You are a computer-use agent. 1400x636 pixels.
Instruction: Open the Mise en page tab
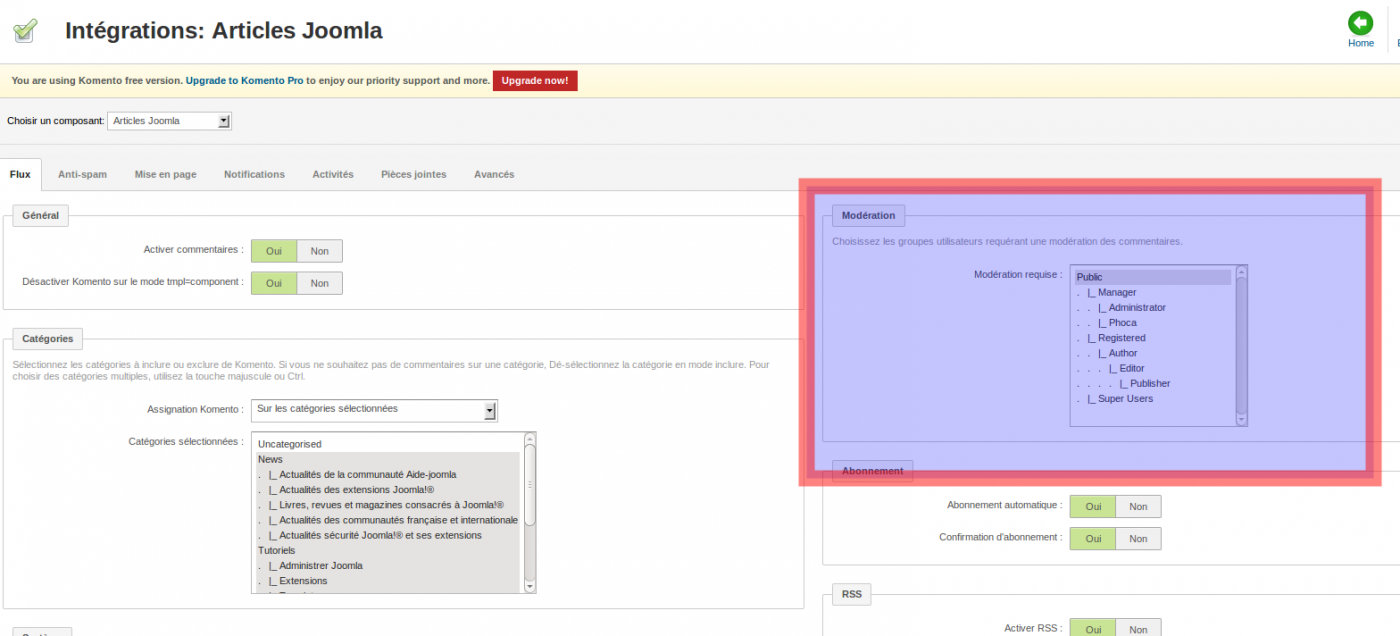[x=165, y=174]
